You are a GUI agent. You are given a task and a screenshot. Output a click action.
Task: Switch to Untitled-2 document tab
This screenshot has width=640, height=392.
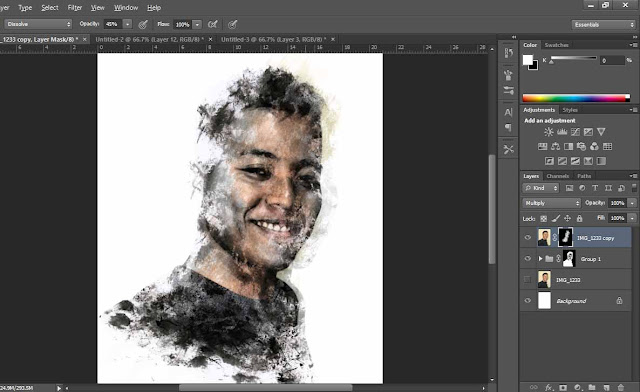[x=149, y=39]
